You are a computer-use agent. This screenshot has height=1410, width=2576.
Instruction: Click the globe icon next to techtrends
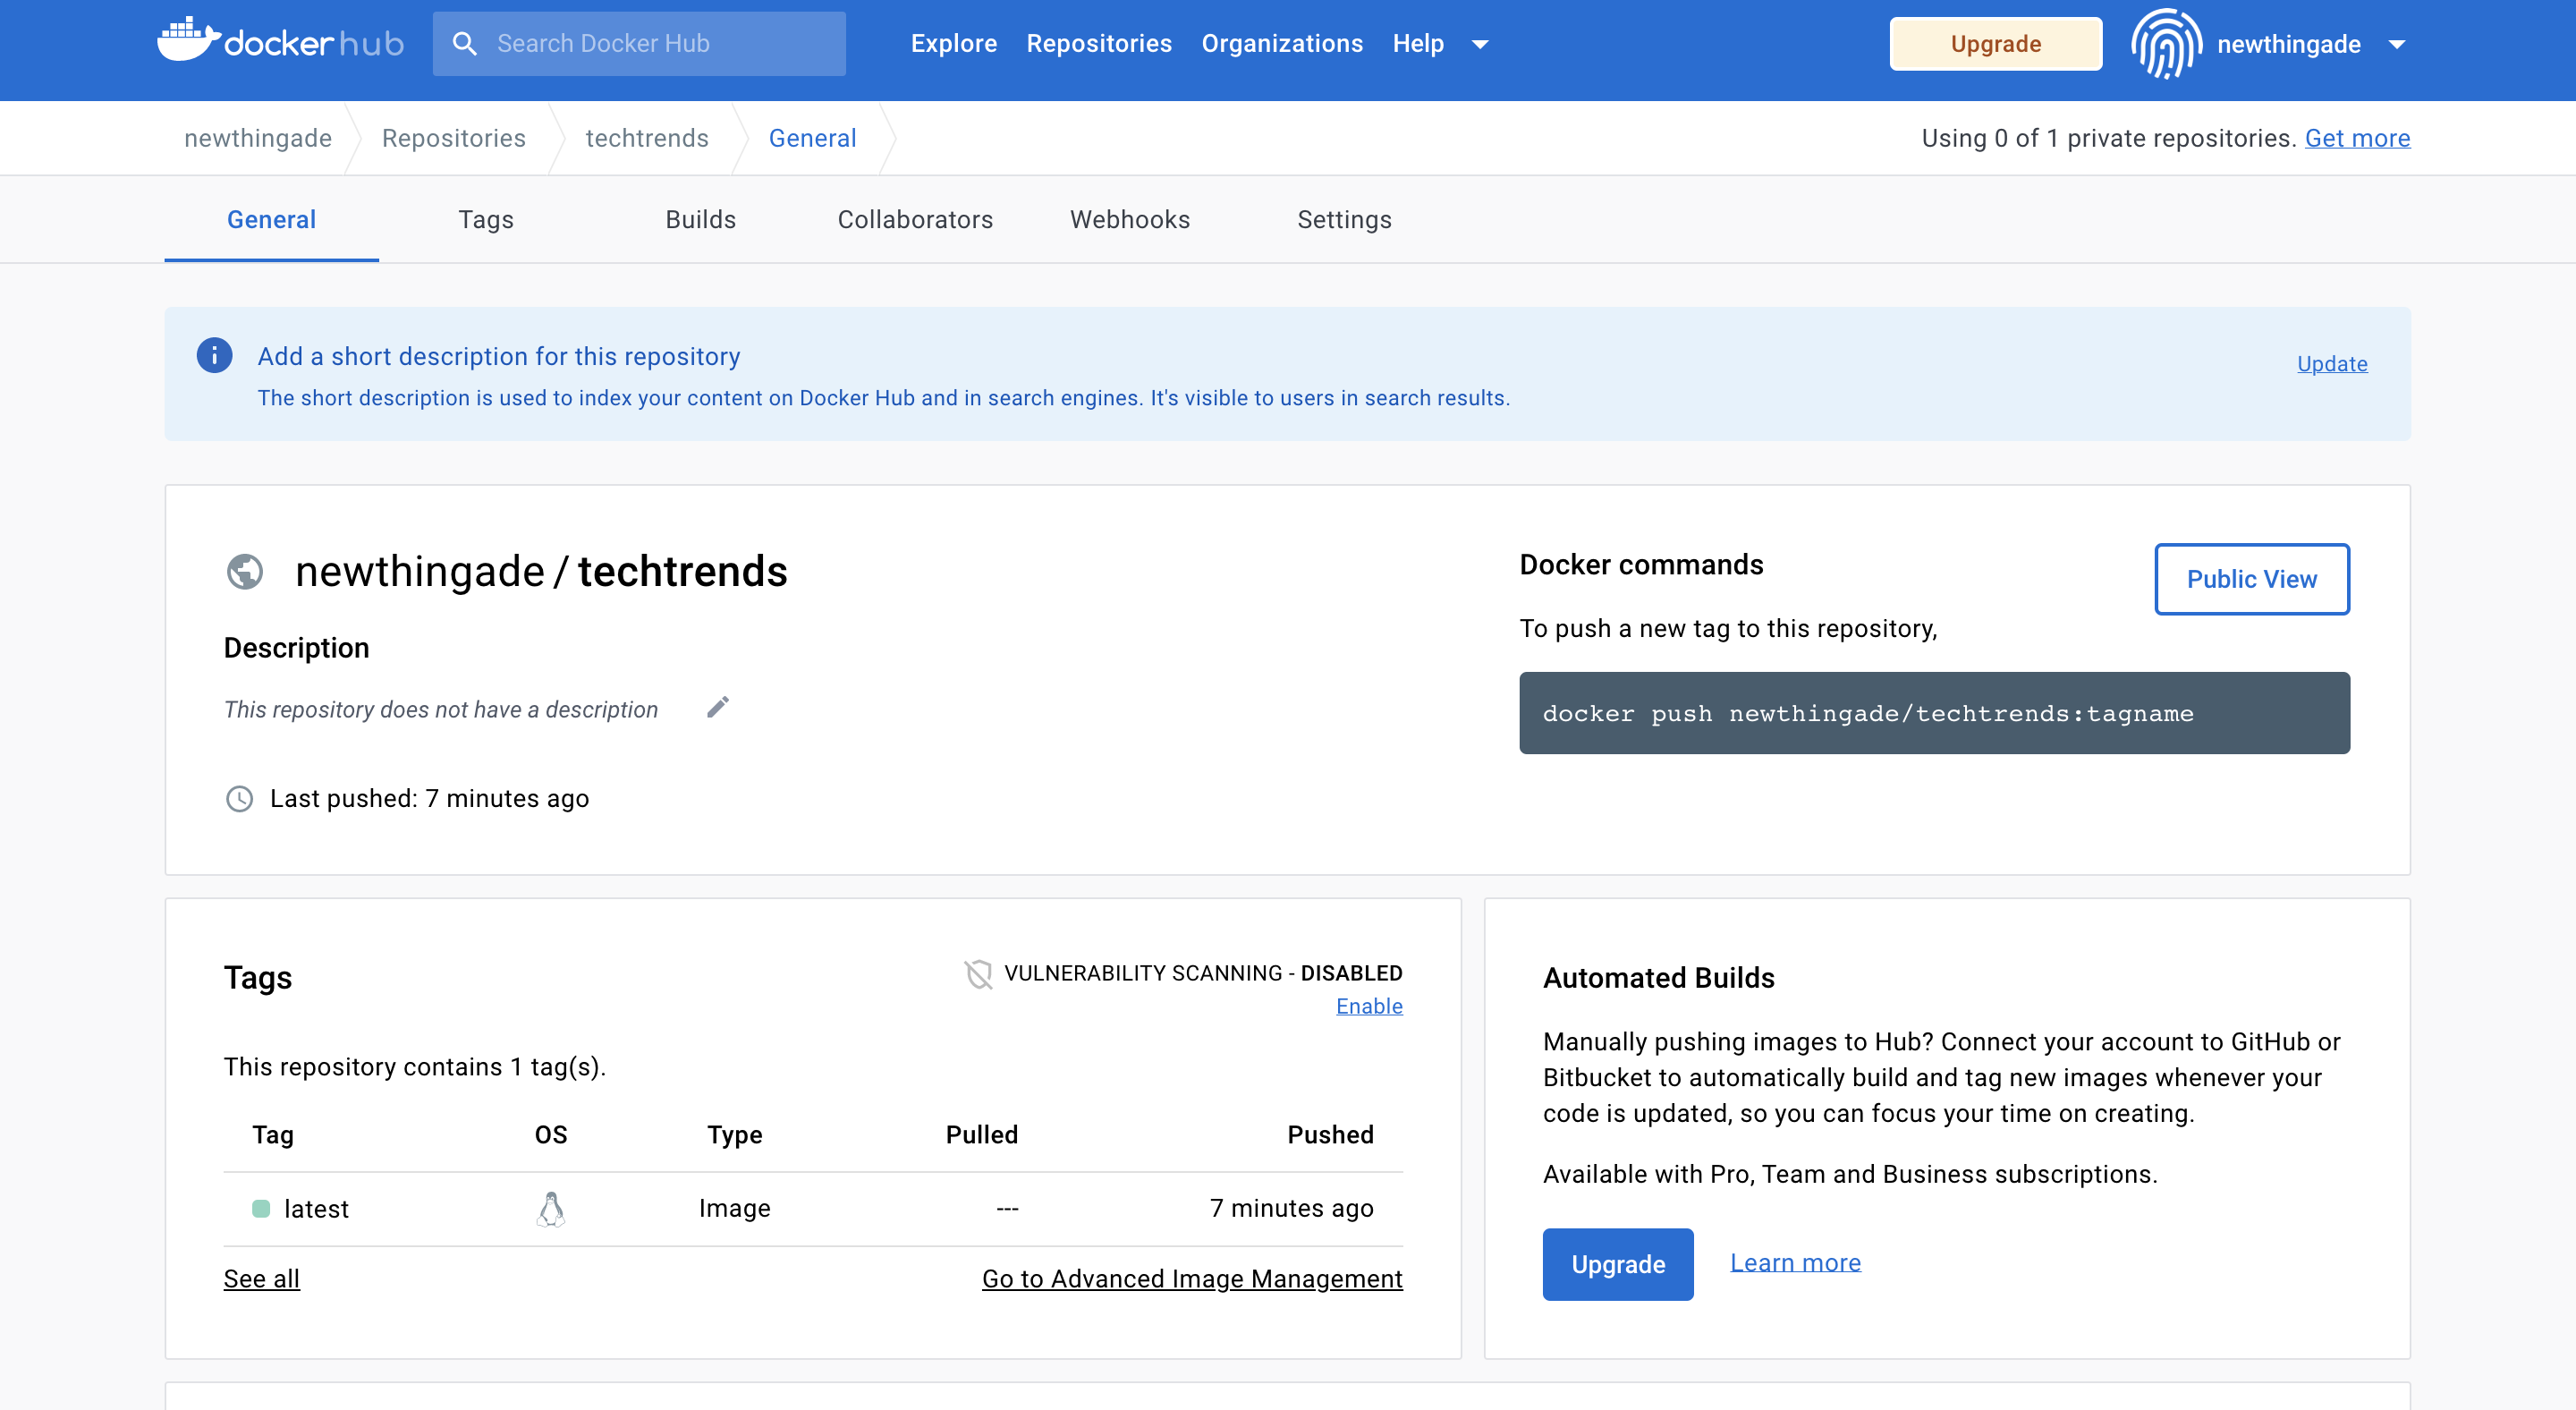tap(244, 571)
